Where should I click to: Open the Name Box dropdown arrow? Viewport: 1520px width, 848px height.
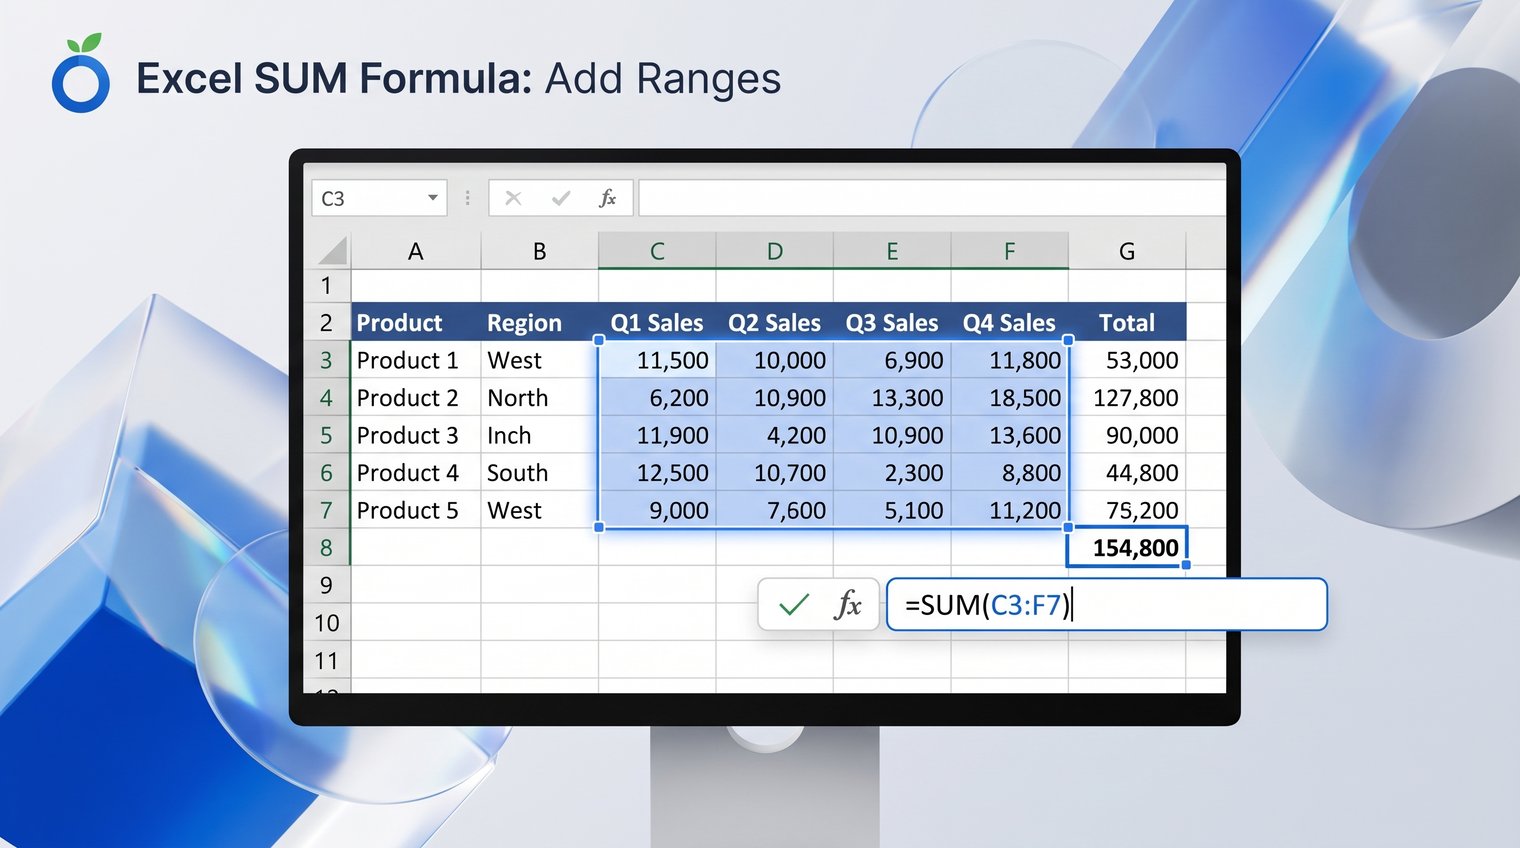pos(433,198)
